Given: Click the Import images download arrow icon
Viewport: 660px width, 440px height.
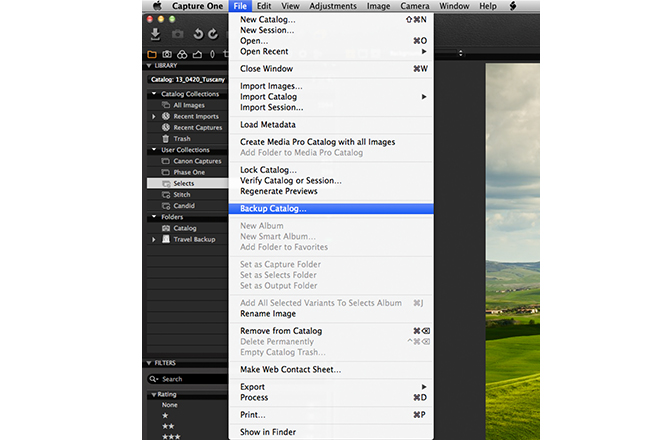Looking at the screenshot, I should click(155, 34).
